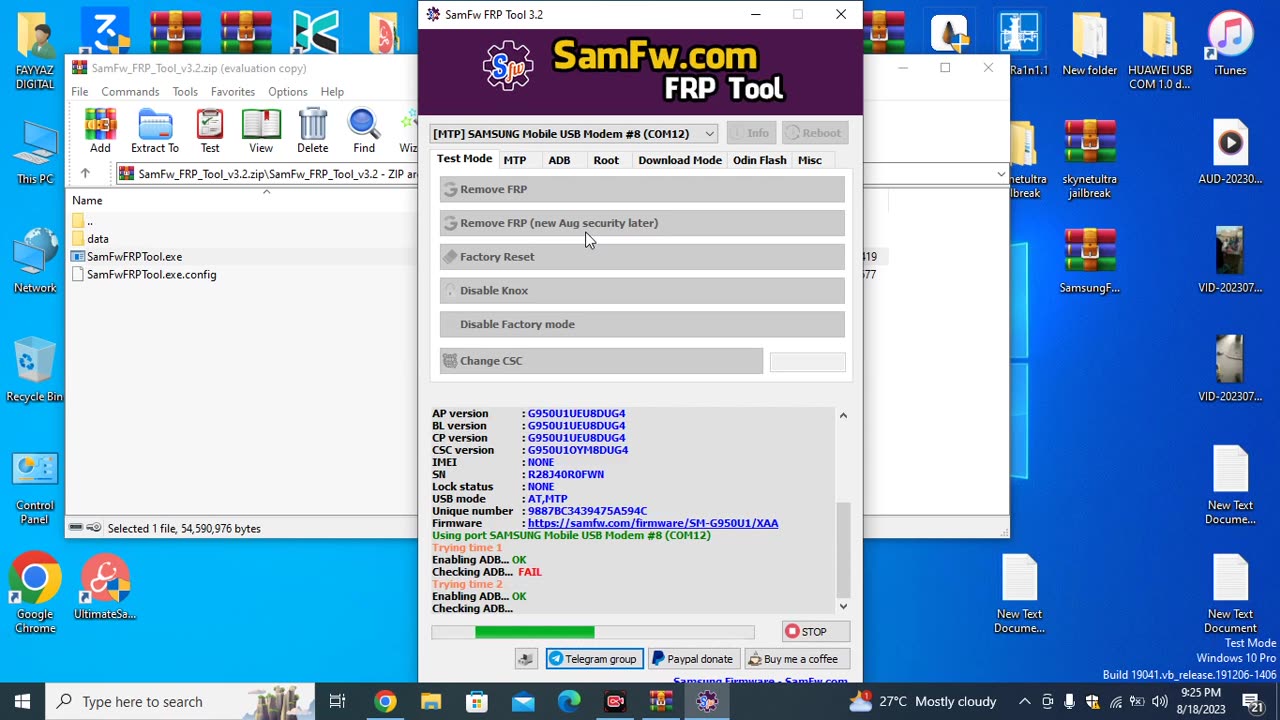The width and height of the screenshot is (1280, 720).
Task: Click the Add toolbar icon in WinRAR
Action: coord(100,131)
